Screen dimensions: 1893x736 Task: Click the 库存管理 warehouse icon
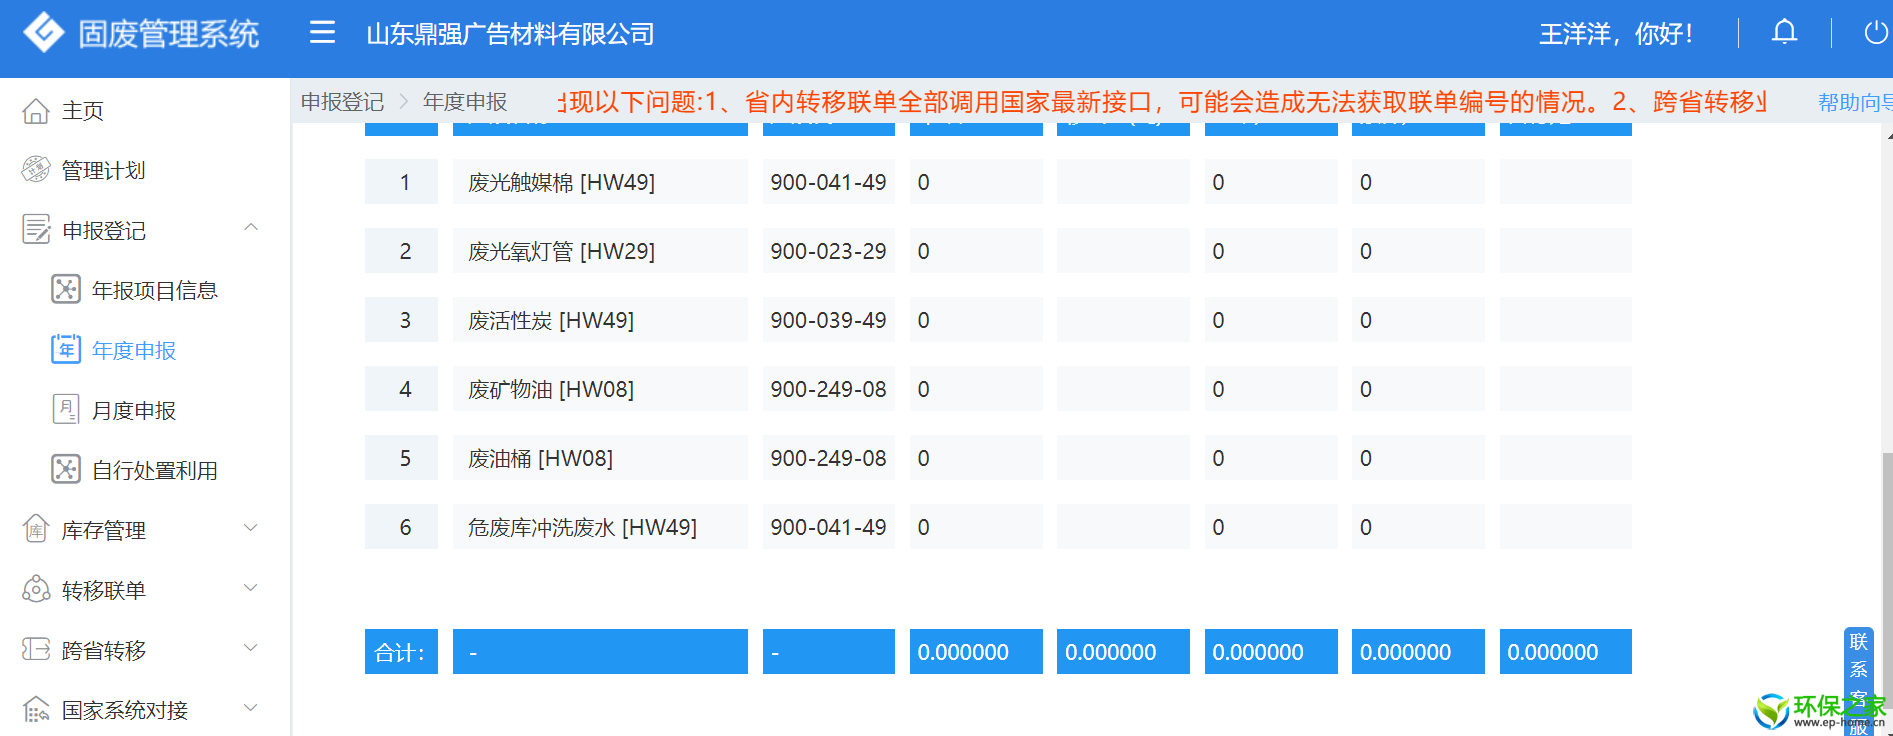point(36,529)
